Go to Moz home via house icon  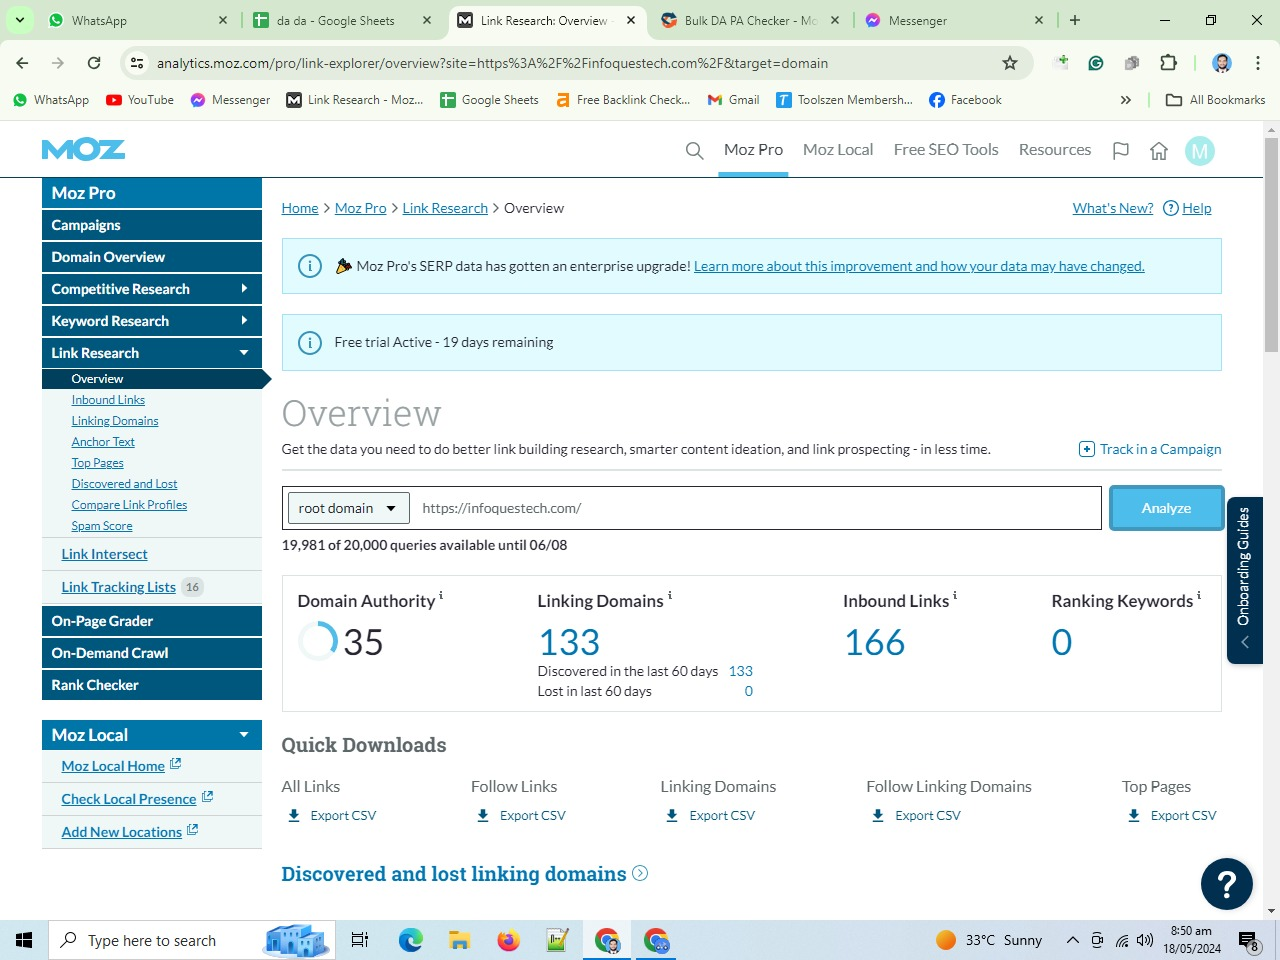[1159, 151]
